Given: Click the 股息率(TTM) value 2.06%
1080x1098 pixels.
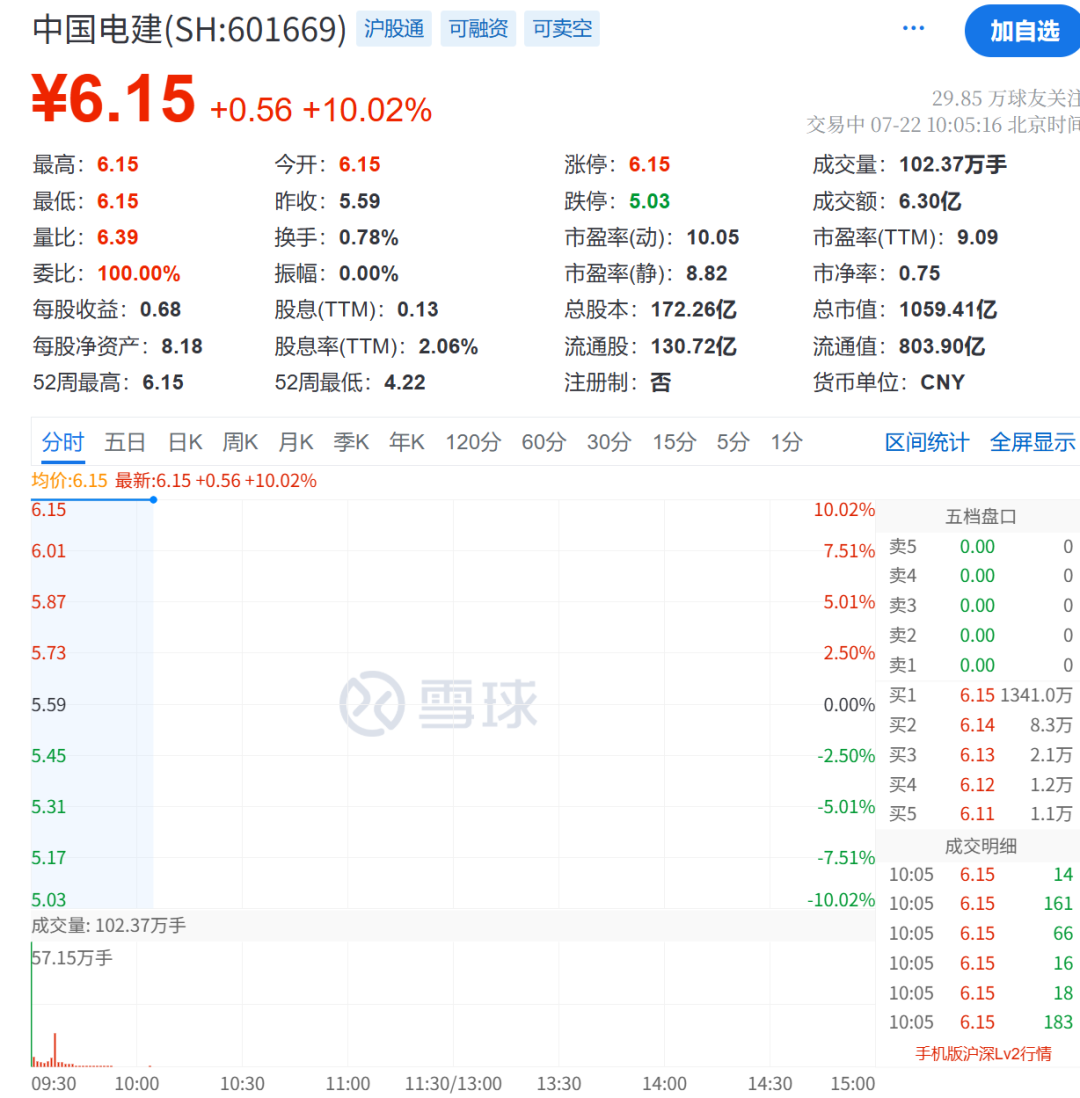Looking at the screenshot, I should click(448, 347).
